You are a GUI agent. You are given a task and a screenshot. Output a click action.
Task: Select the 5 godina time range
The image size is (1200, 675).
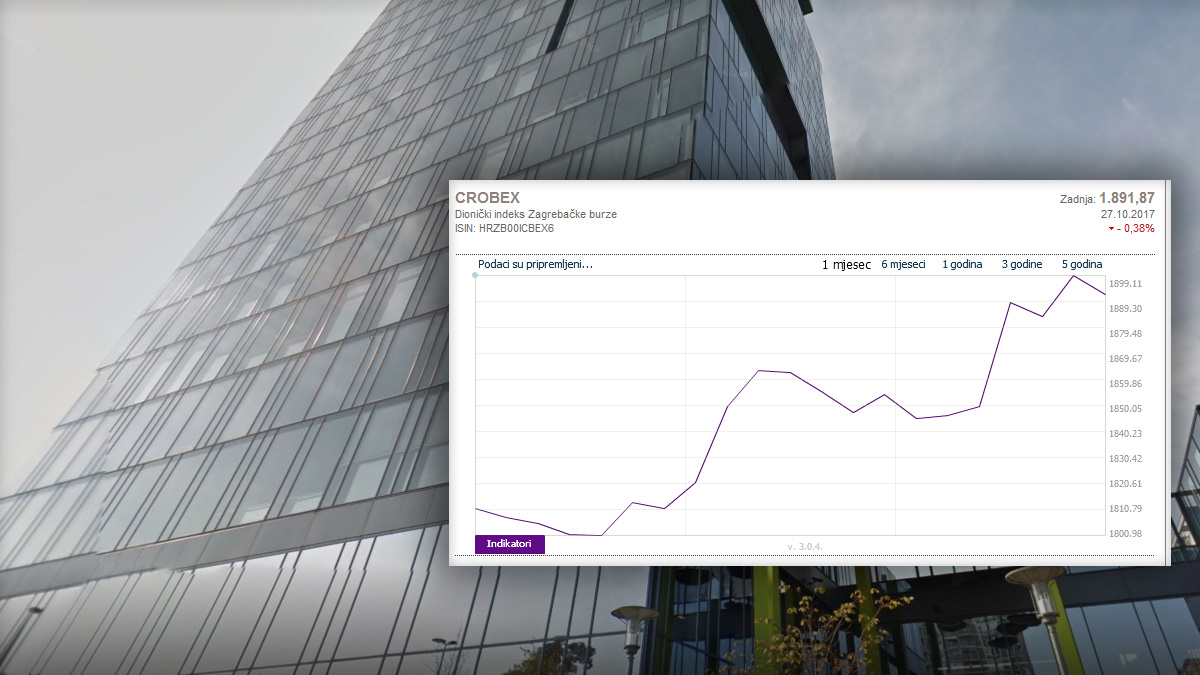click(1082, 265)
